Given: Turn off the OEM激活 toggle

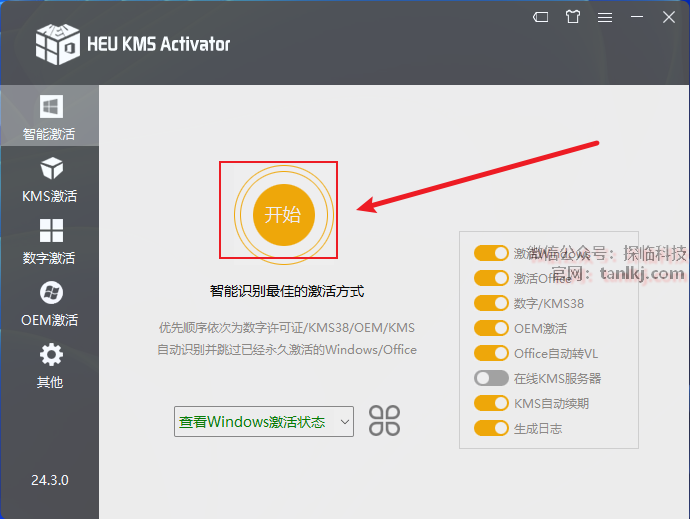Looking at the screenshot, I should click(x=491, y=328).
